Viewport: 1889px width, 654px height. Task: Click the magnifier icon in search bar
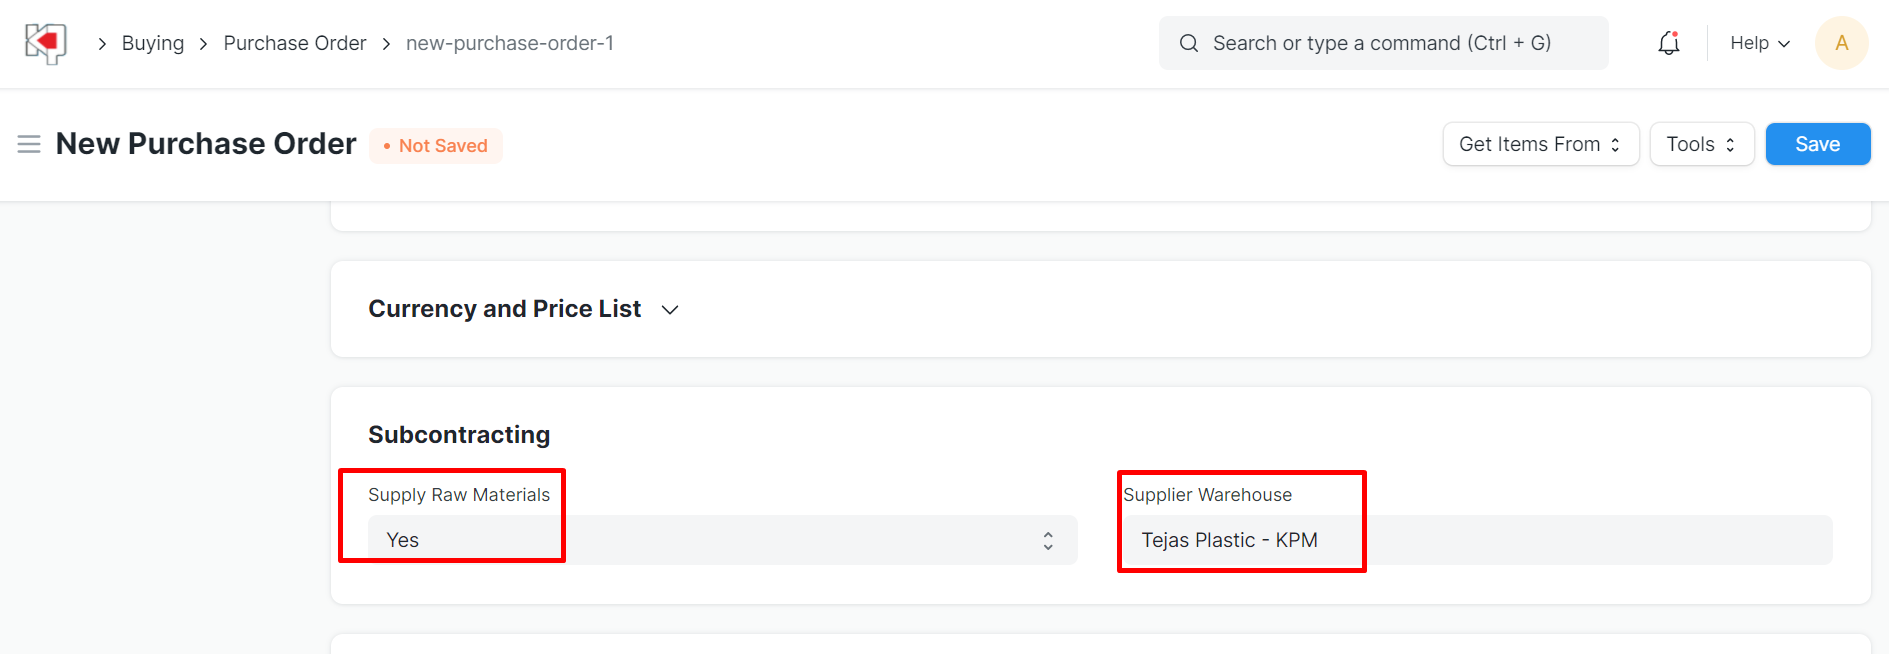click(x=1189, y=43)
